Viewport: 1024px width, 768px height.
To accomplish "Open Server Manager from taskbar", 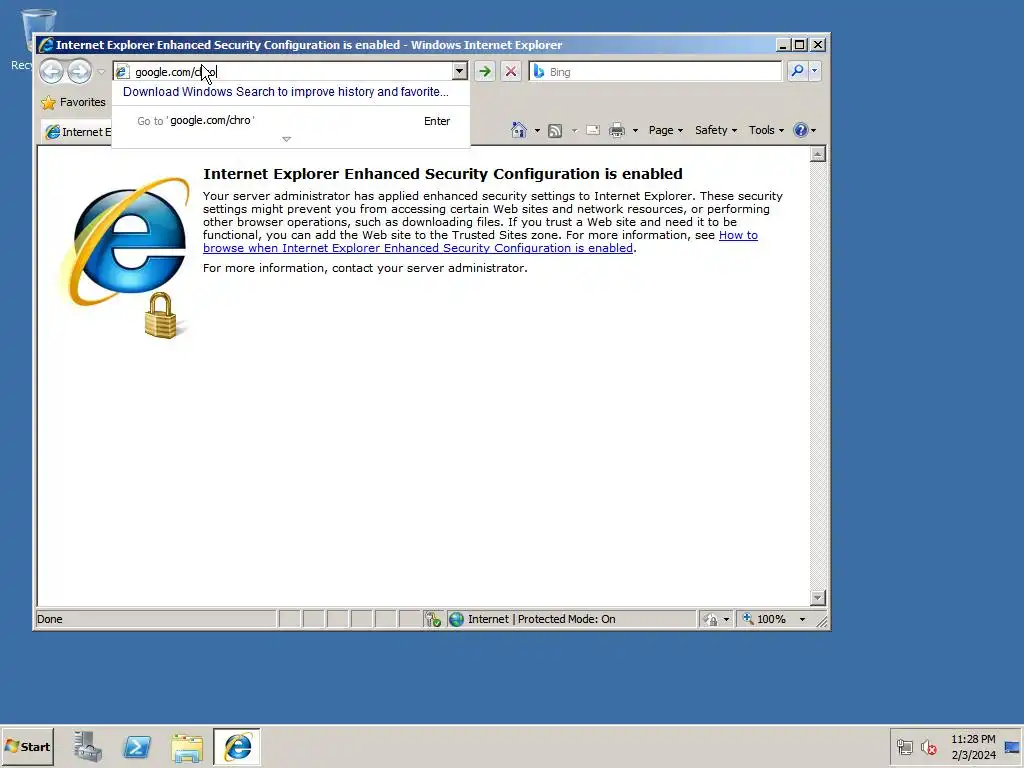I will coord(88,747).
